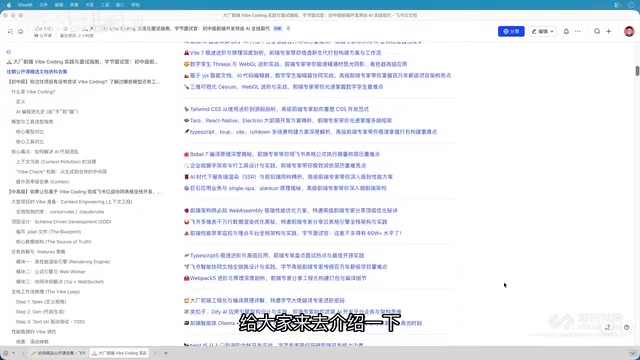Image resolution: width=640 pixels, height=360 pixels.
Task: Select outline item 大型项目的 Vibe 准备: Context Engineering
Action: pos(72,202)
